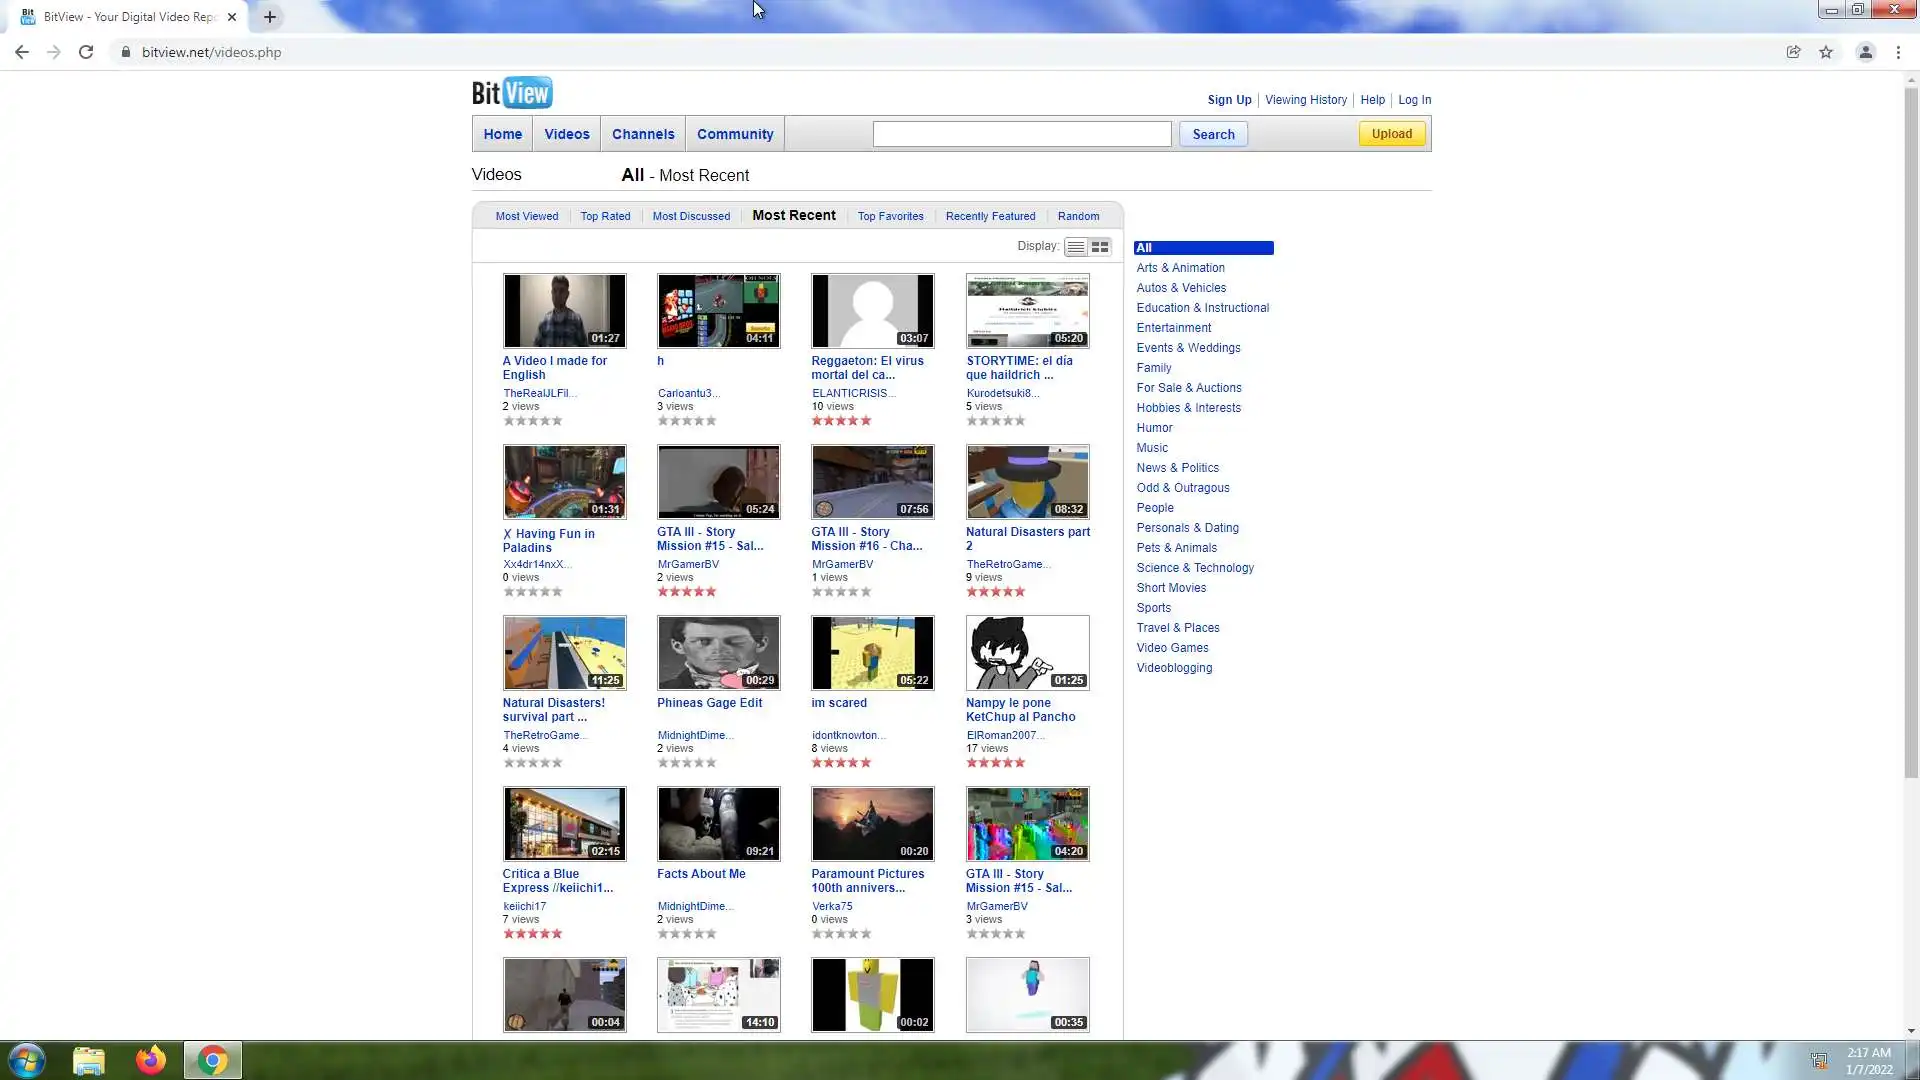Bookmark page with the star icon

pyautogui.click(x=1826, y=52)
